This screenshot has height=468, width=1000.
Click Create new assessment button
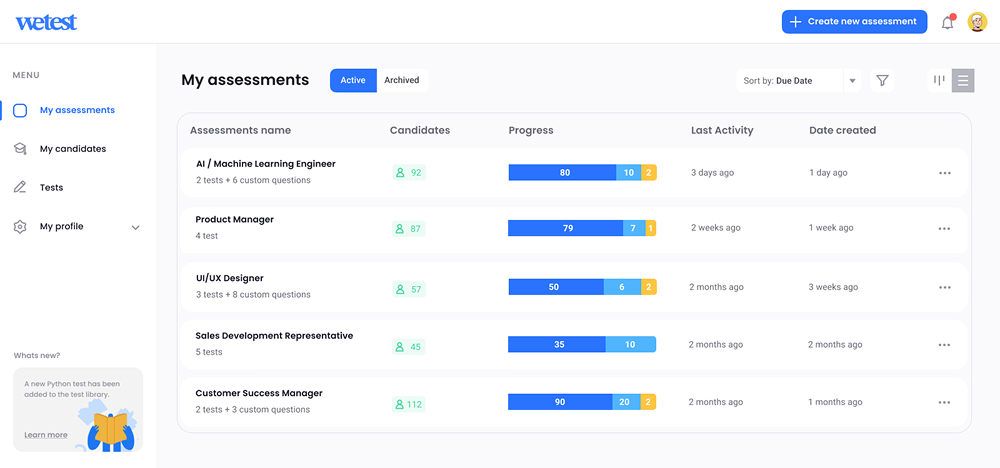coord(855,22)
